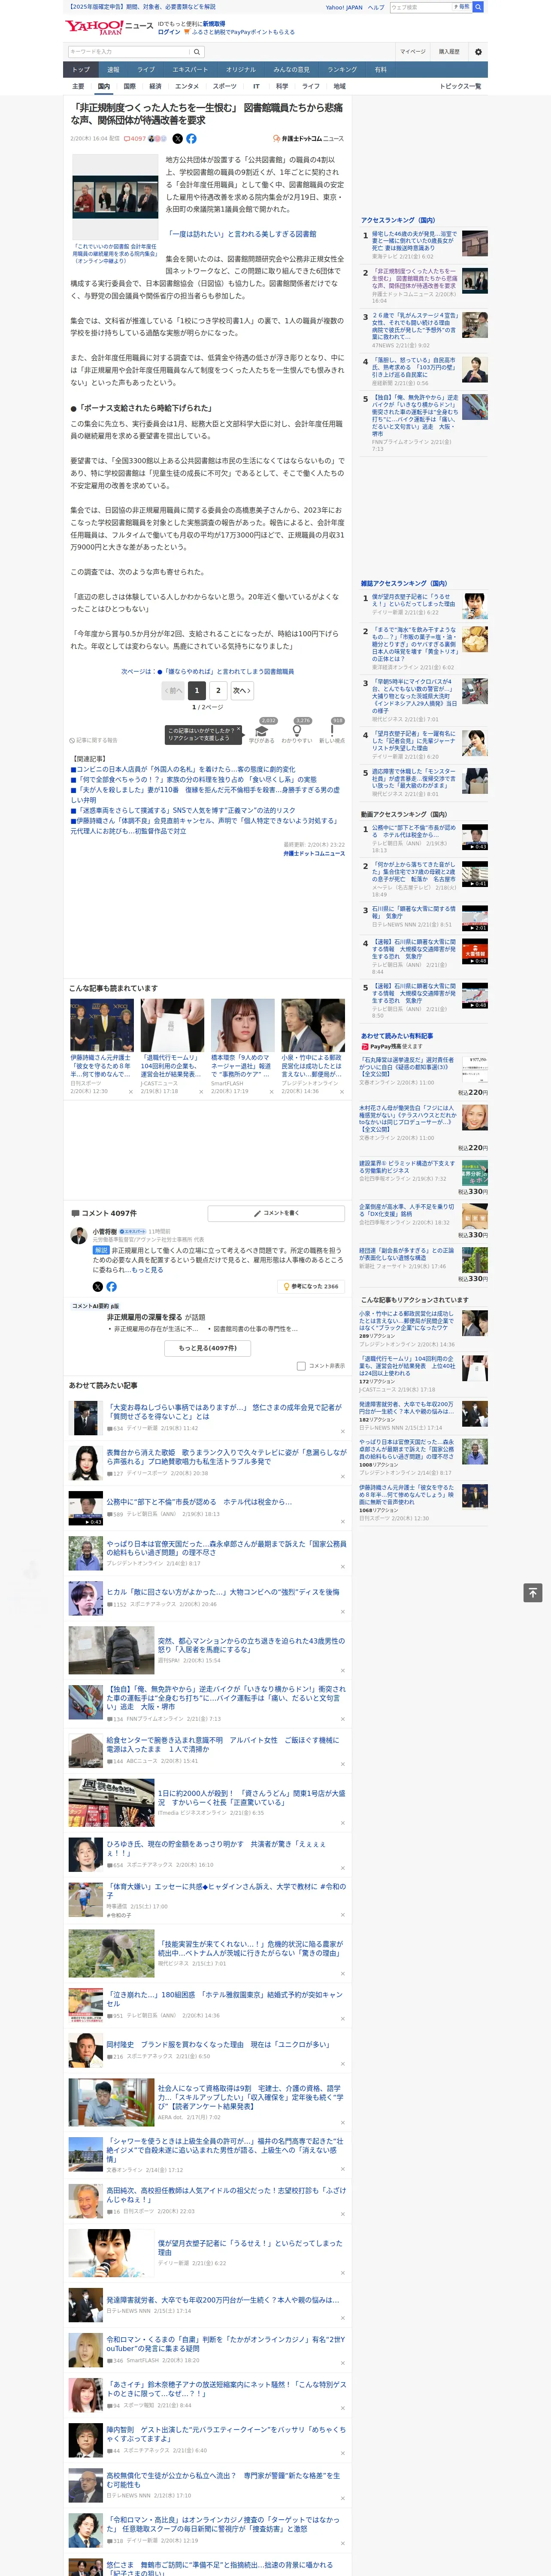Open the ヒカル「敵に回さない方がよかった…」article

pyautogui.click(x=223, y=1592)
